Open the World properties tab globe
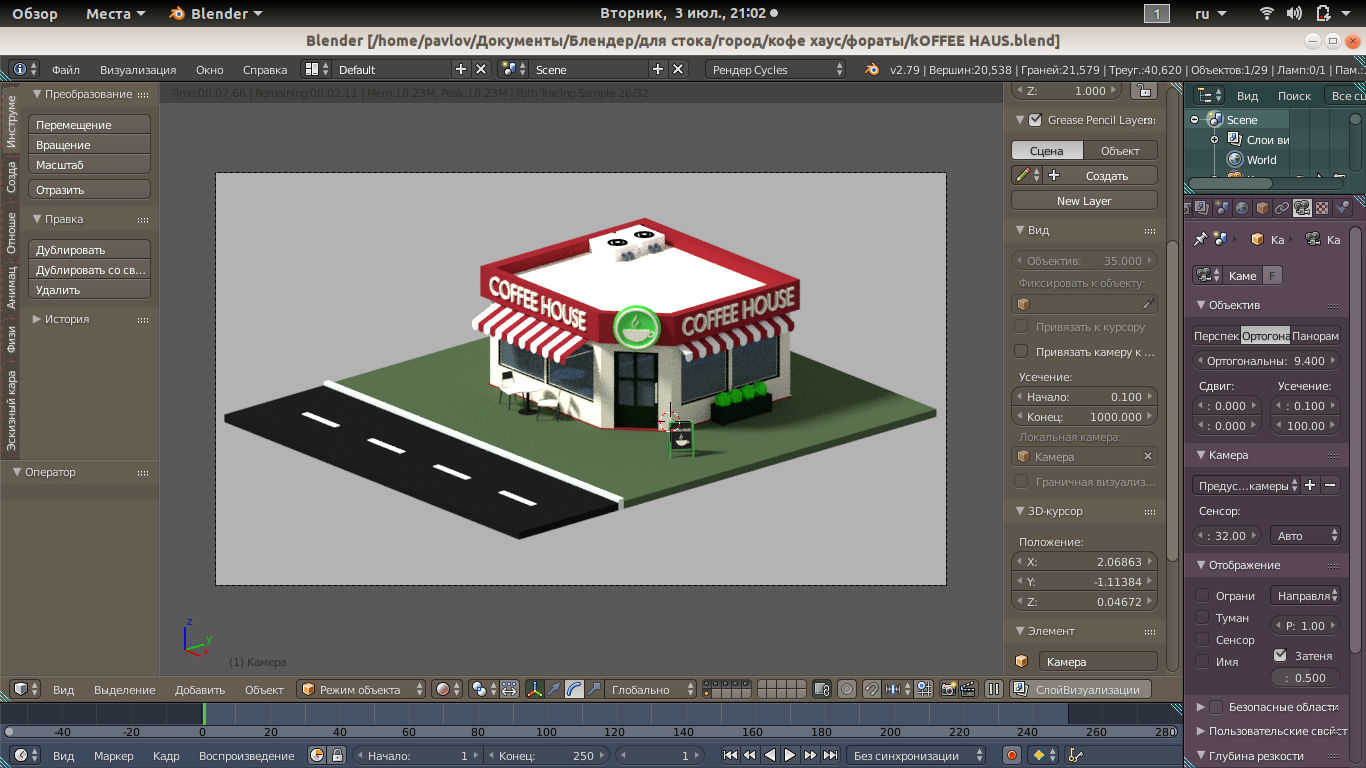This screenshot has height=768, width=1366. tap(1242, 208)
